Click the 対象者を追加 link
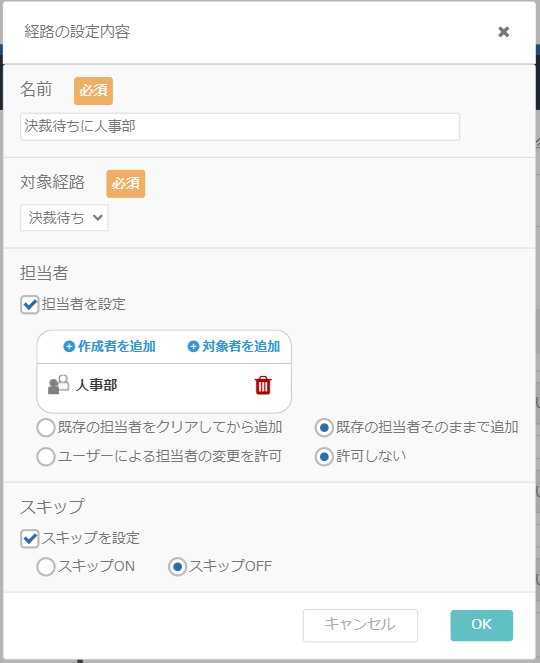Image resolution: width=540 pixels, height=663 pixels. tap(234, 346)
